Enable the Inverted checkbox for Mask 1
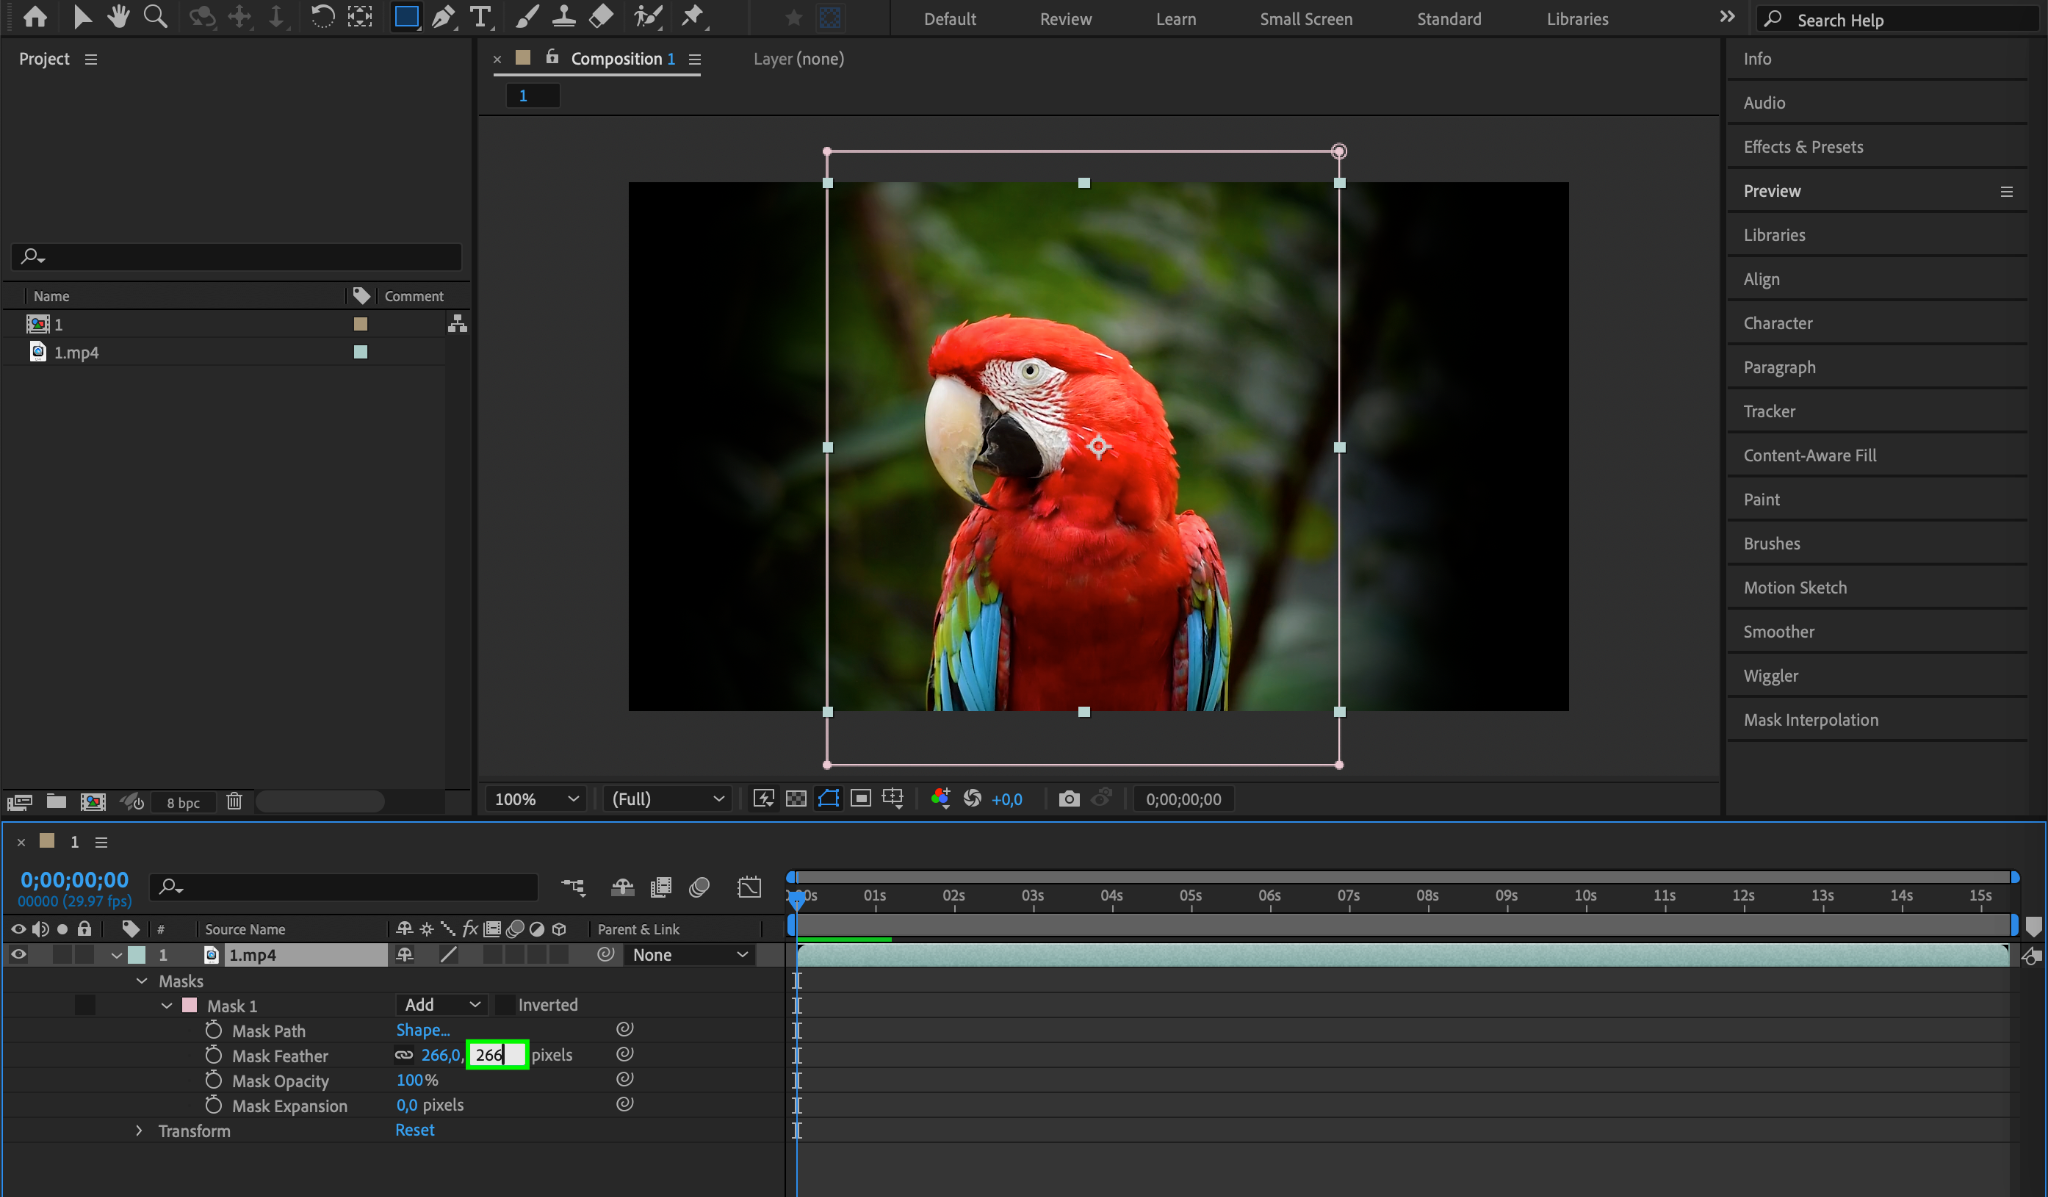Image resolution: width=2048 pixels, height=1197 pixels. pos(506,1005)
